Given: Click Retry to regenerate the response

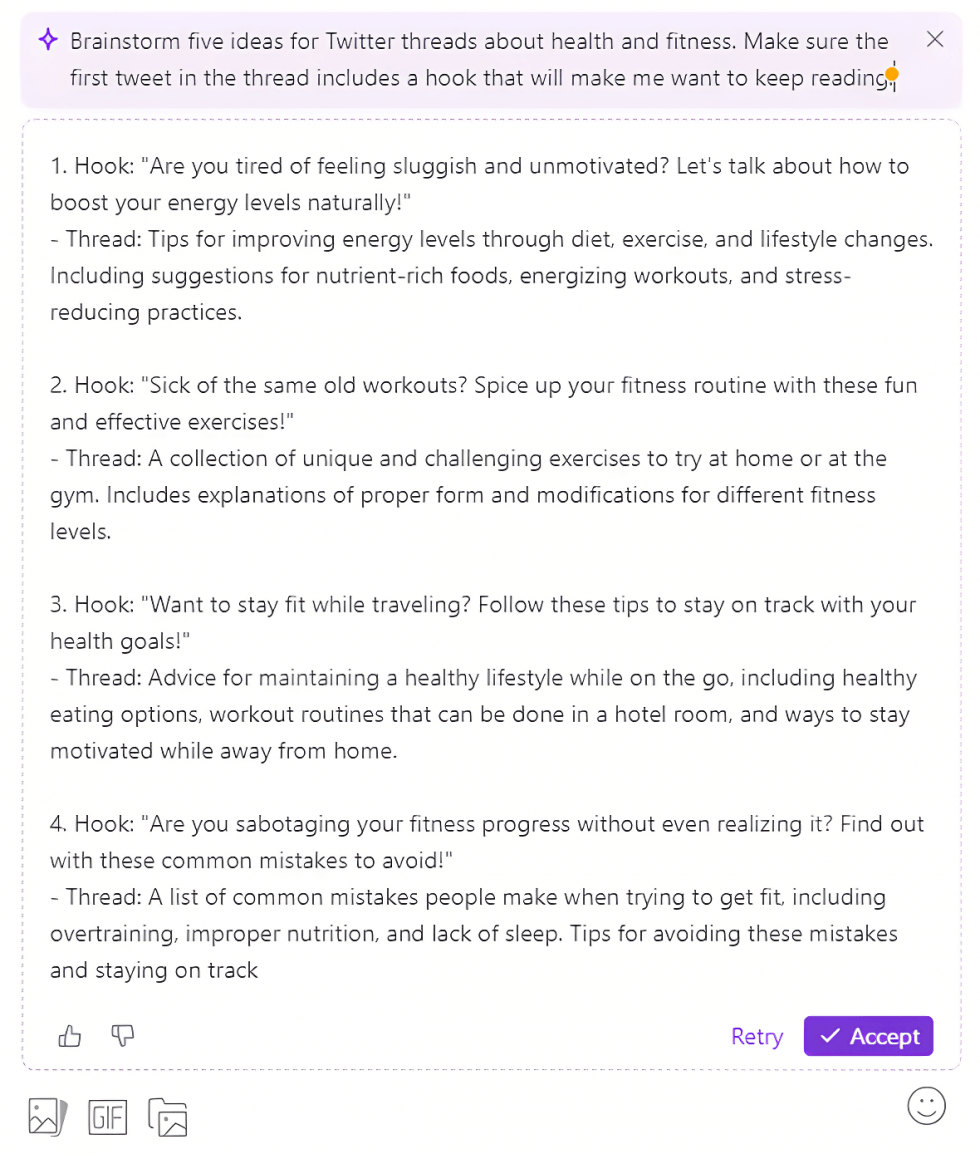Looking at the screenshot, I should (x=756, y=1037).
